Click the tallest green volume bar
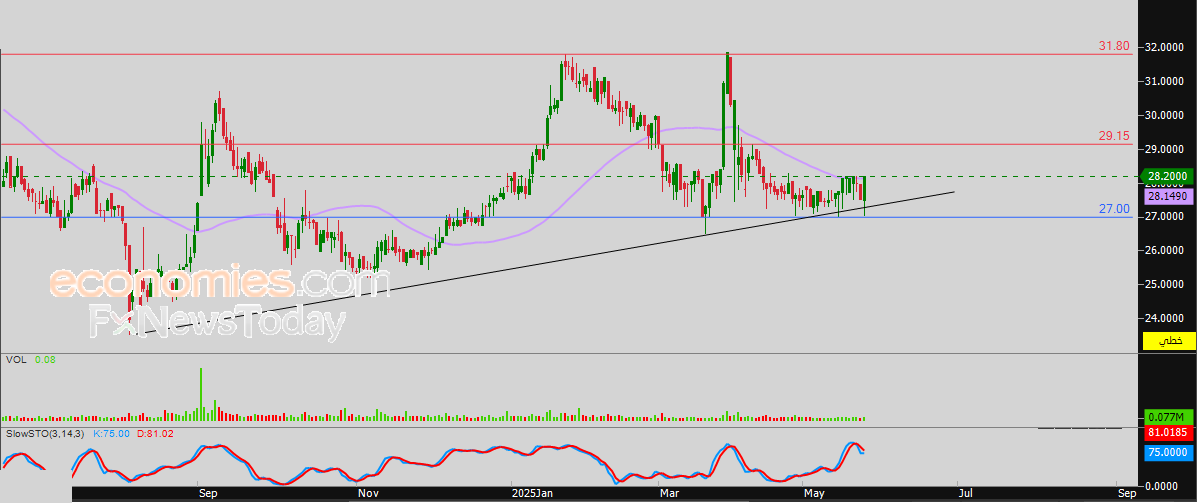The image size is (1197, 503). click(202, 394)
